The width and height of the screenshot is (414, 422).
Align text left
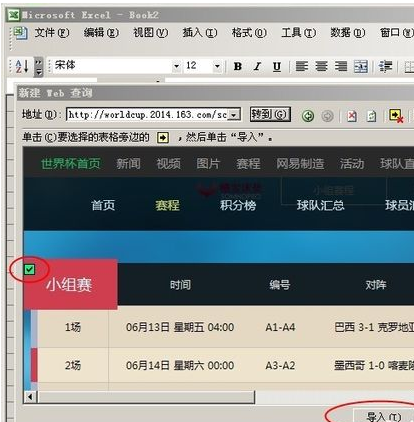[x=302, y=66]
